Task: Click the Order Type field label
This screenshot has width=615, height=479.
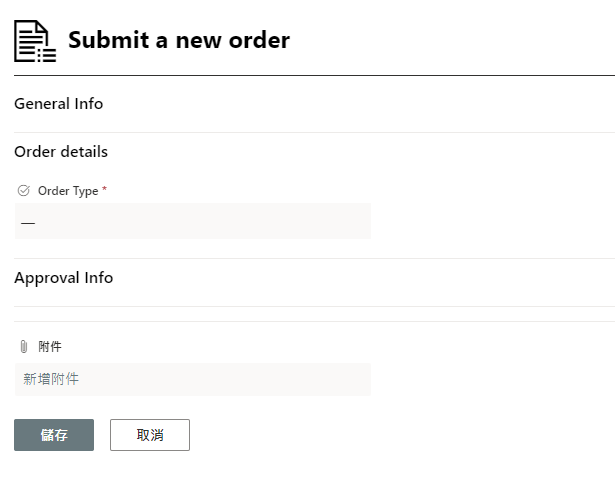Action: tap(68, 191)
